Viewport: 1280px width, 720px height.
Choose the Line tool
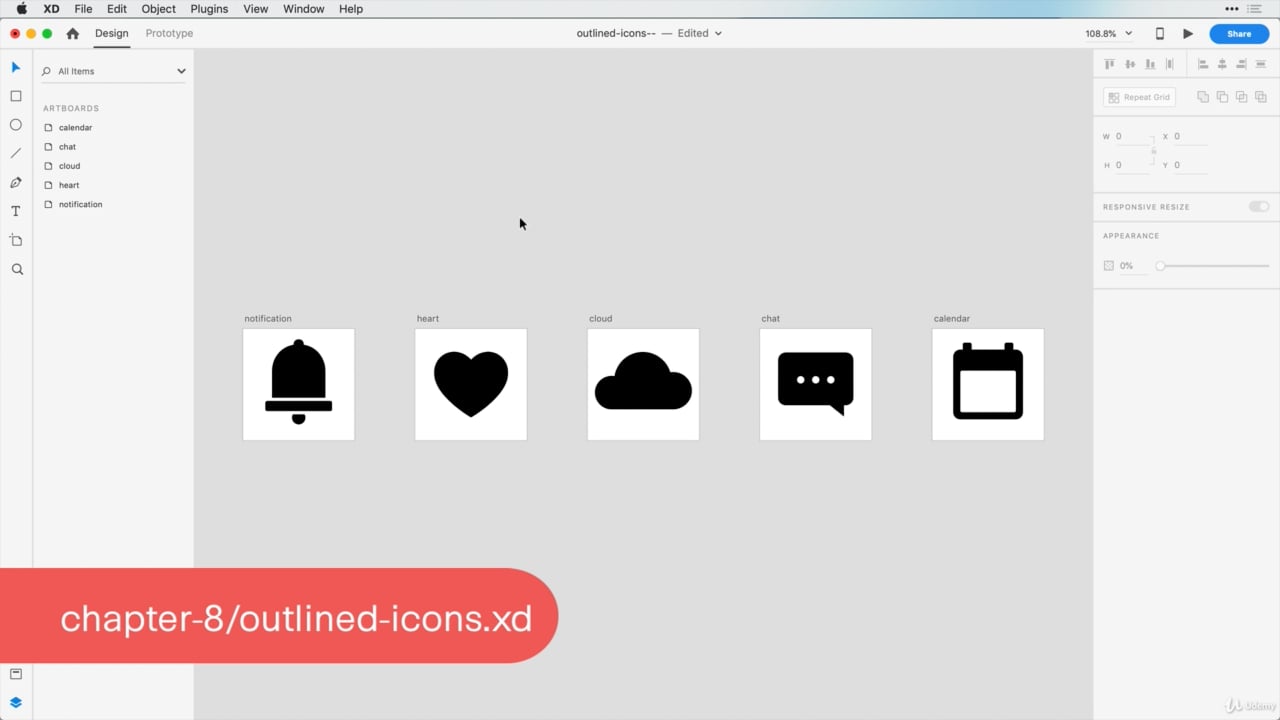(x=16, y=154)
